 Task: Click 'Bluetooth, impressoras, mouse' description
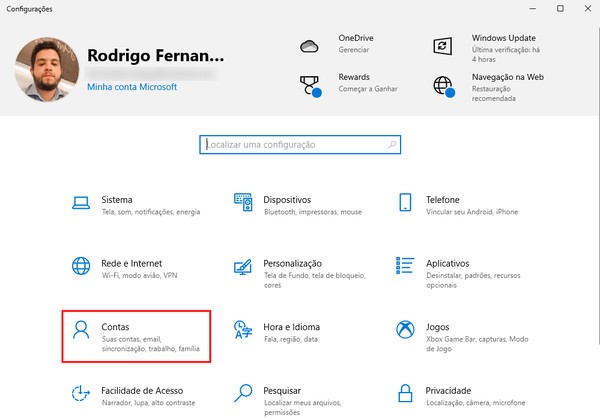click(313, 212)
